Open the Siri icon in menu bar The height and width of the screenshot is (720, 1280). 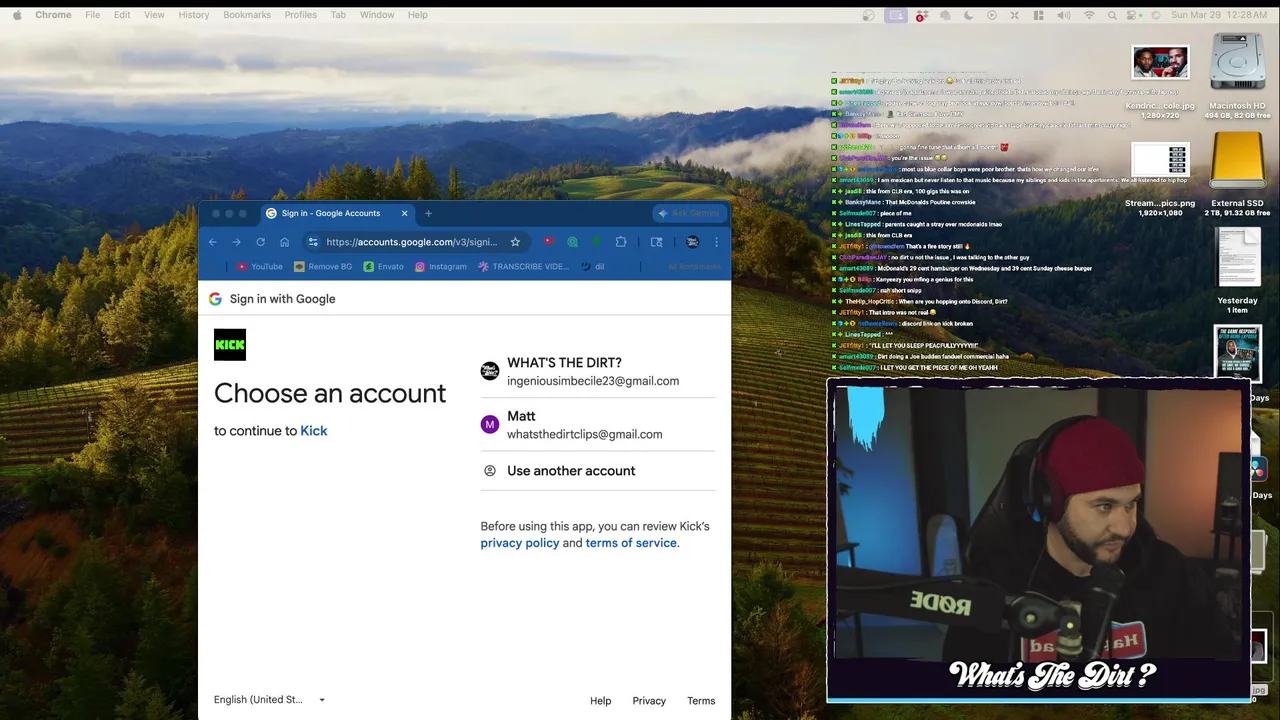tap(1156, 15)
